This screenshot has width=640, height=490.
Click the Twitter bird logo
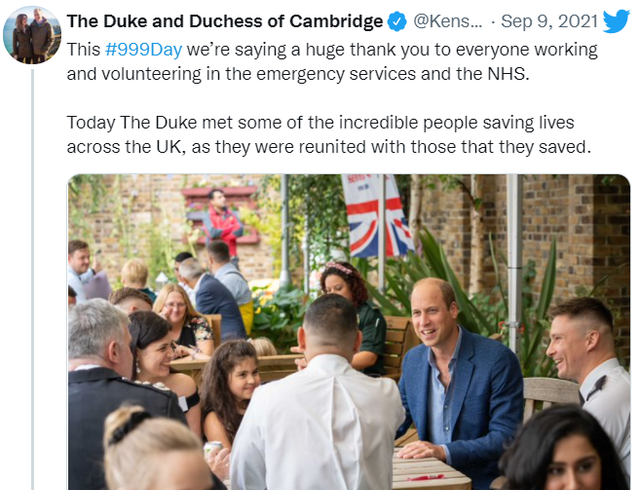pyautogui.click(x=616, y=21)
